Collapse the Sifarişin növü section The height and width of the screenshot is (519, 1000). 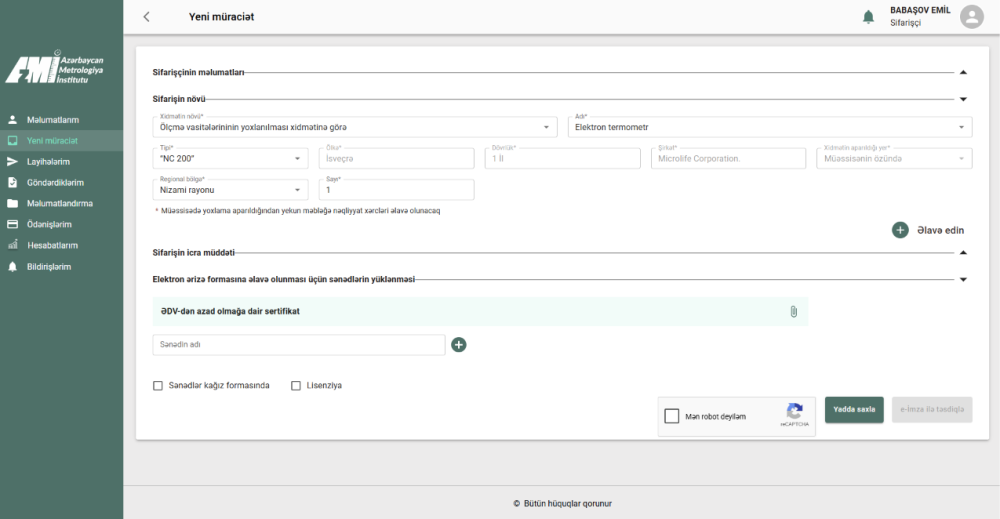pos(963,99)
